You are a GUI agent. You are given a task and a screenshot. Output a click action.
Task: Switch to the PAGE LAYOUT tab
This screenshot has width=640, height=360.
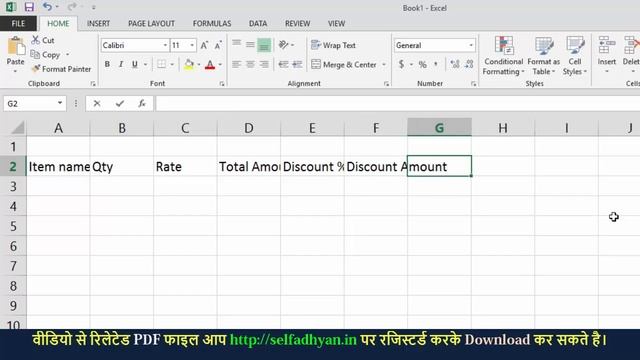pyautogui.click(x=151, y=24)
